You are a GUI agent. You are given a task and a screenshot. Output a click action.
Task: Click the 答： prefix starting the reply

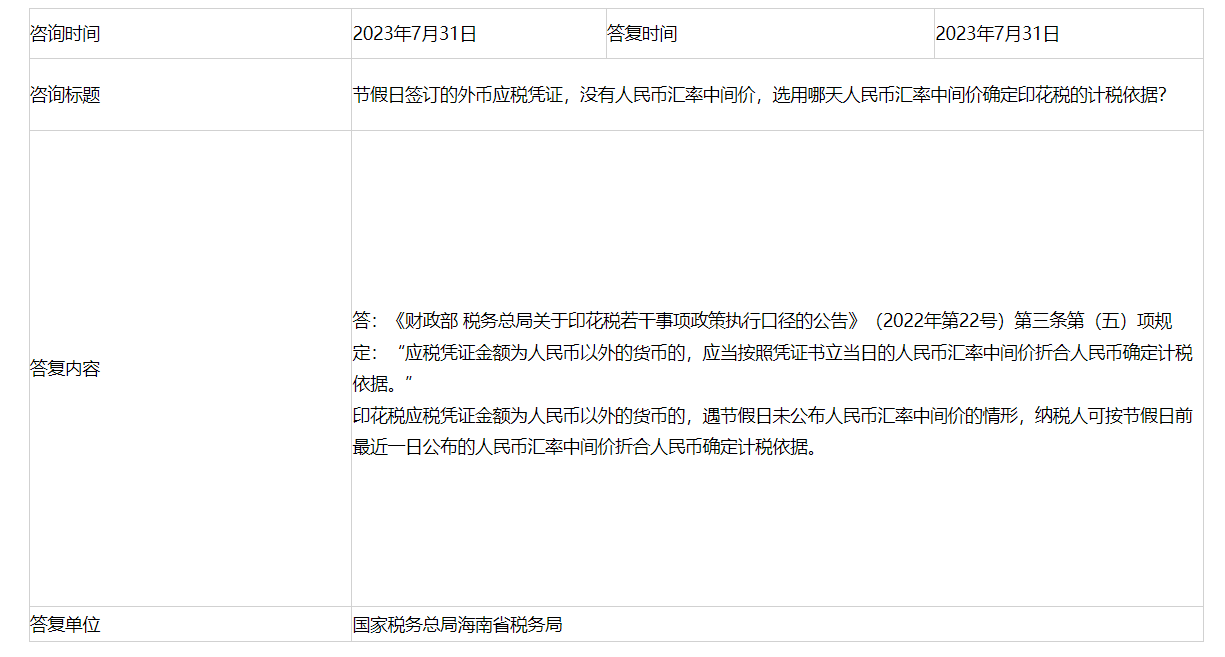click(366, 322)
